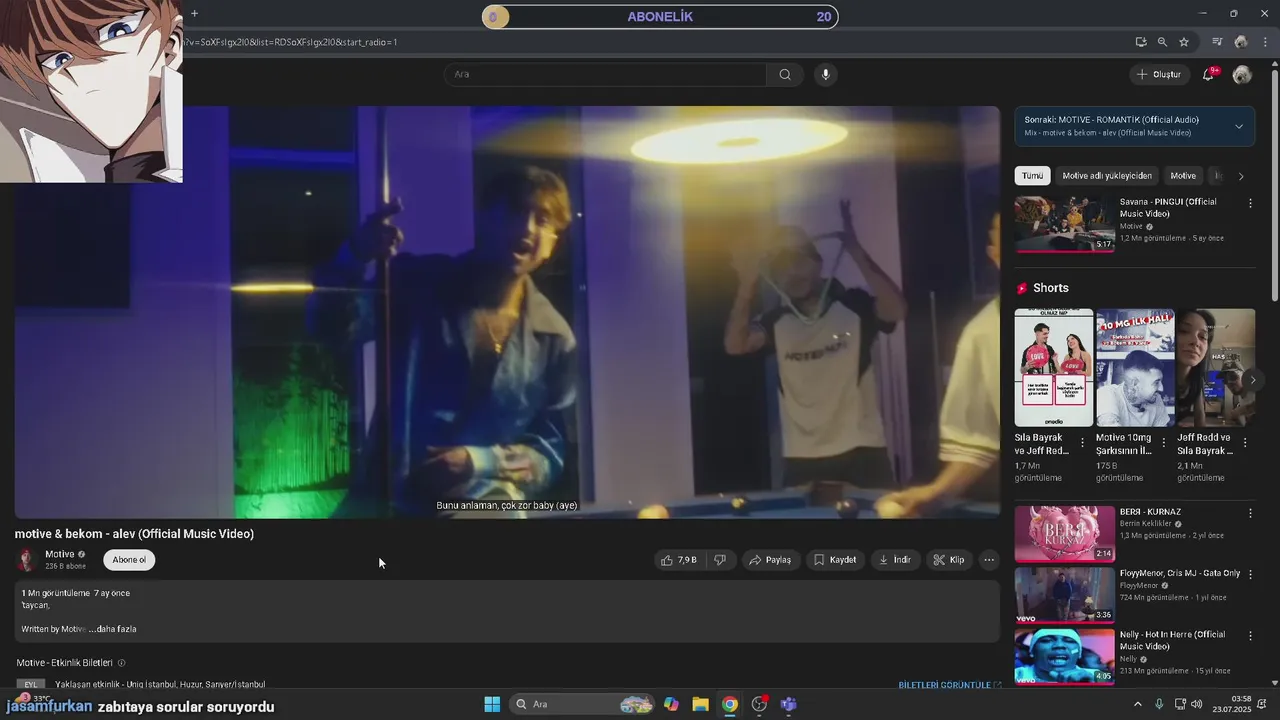Image resolution: width=1280 pixels, height=720 pixels.
Task: Open Nelly - Hot In Herre thumbnail
Action: tap(1064, 656)
